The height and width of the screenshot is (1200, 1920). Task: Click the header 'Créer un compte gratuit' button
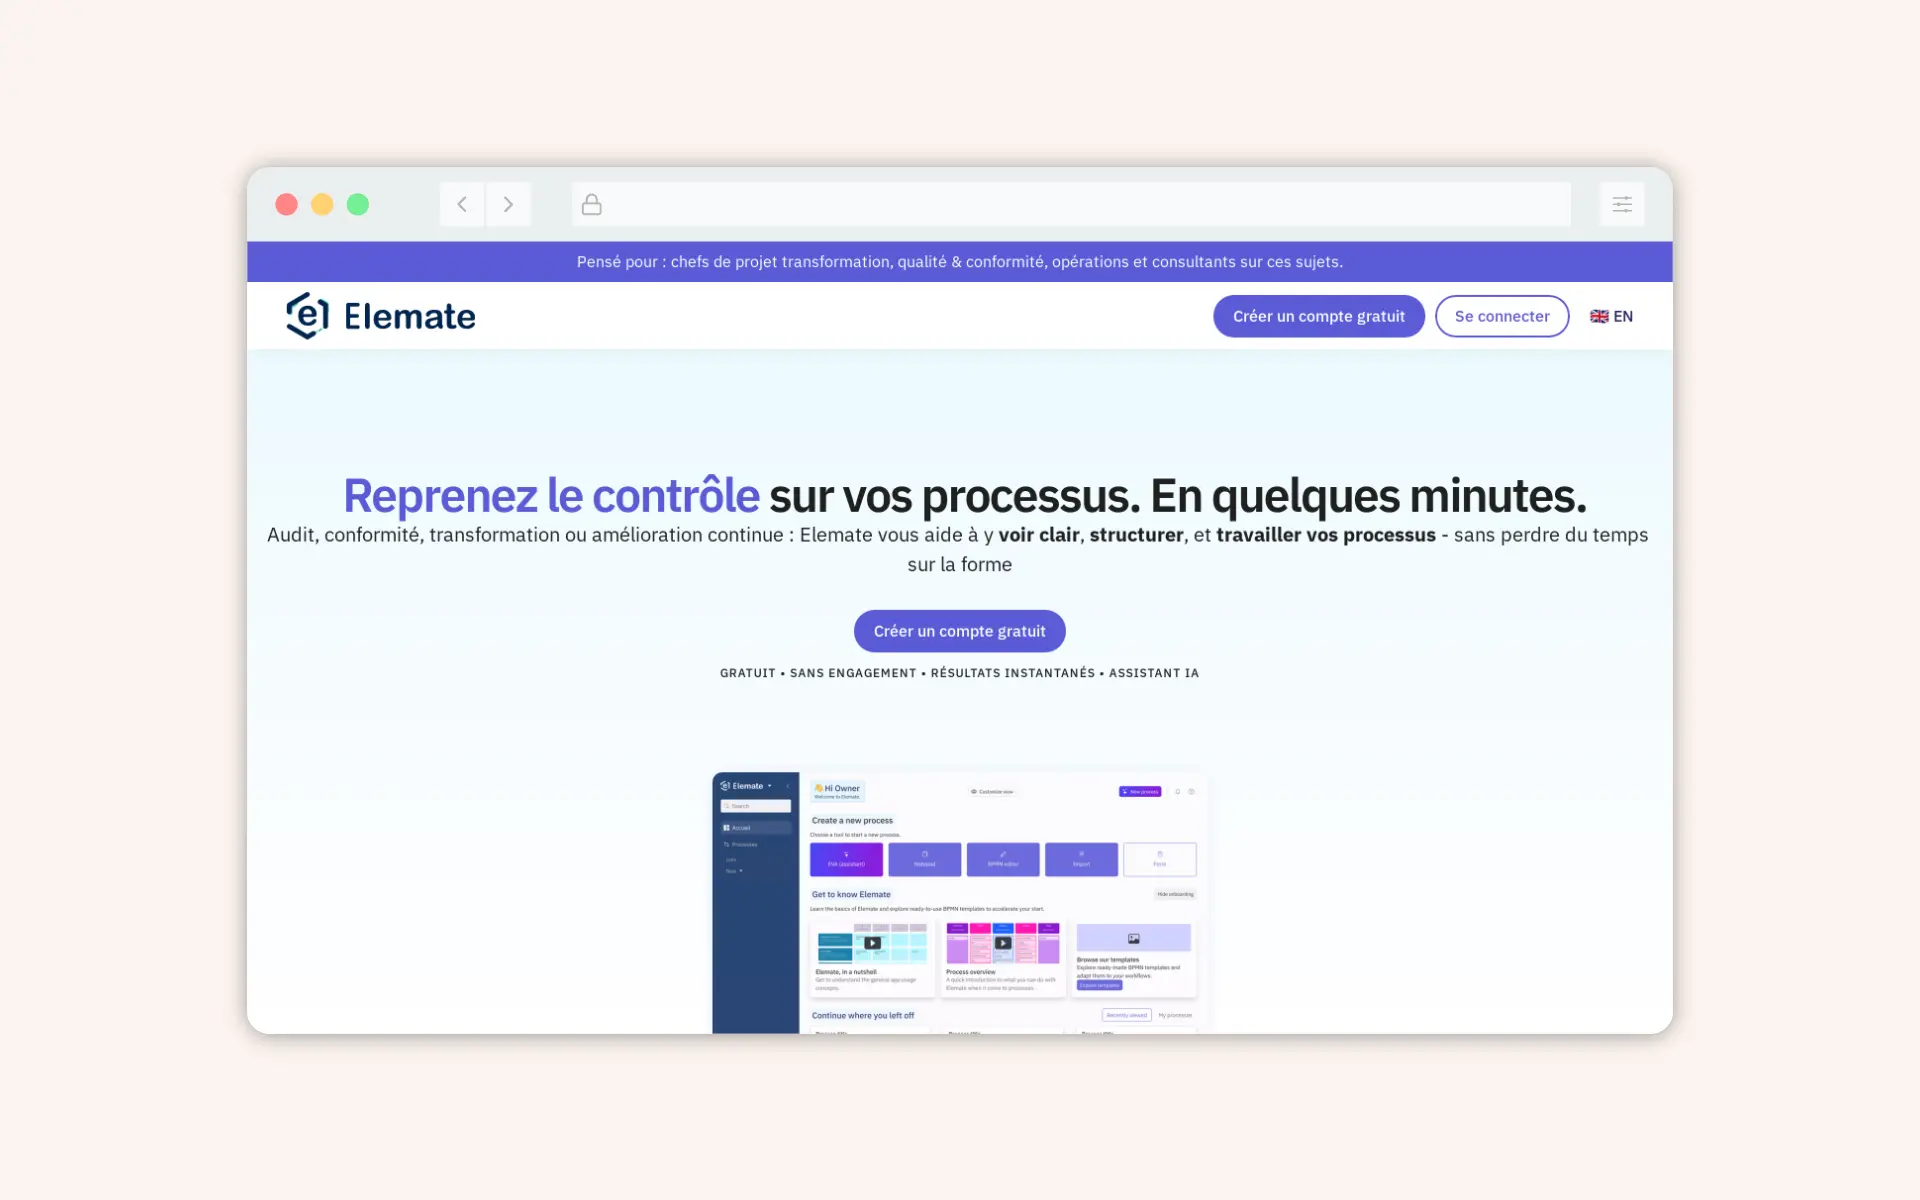pos(1318,316)
